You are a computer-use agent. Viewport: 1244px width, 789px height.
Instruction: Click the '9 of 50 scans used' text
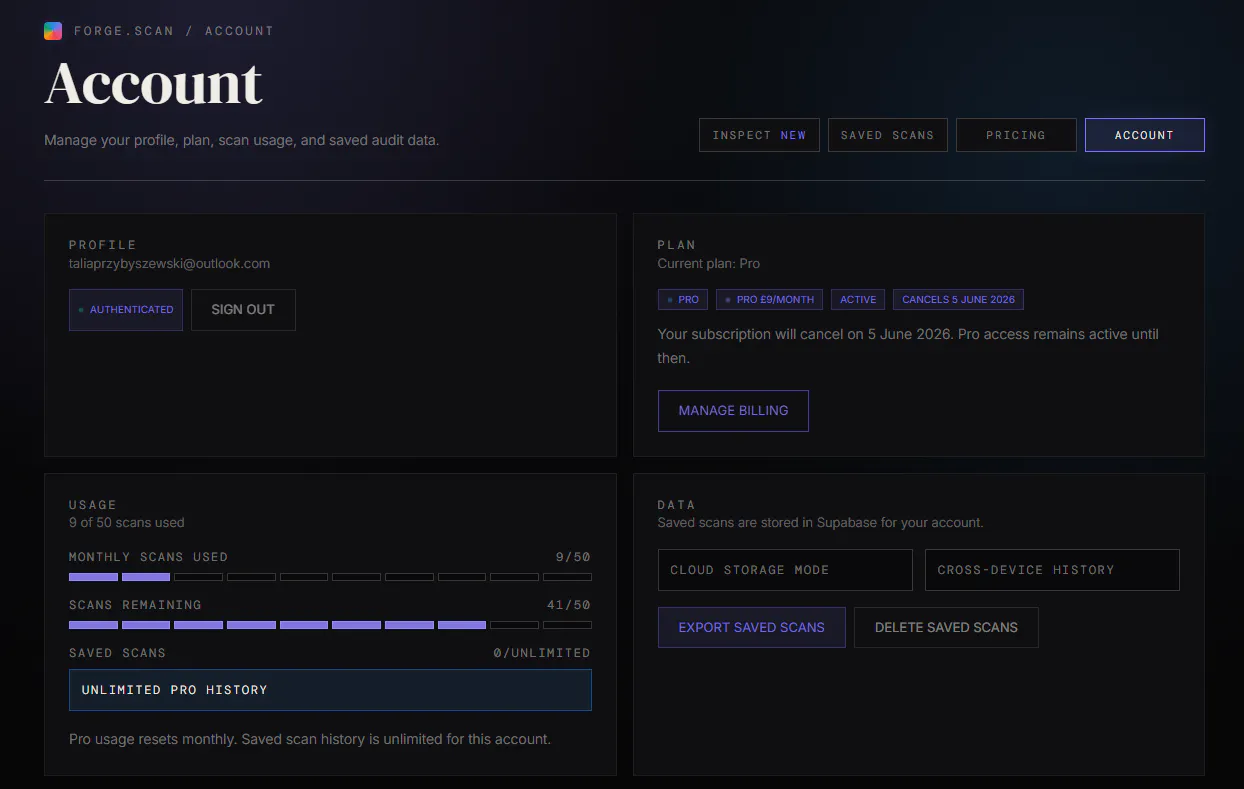[x=127, y=523]
